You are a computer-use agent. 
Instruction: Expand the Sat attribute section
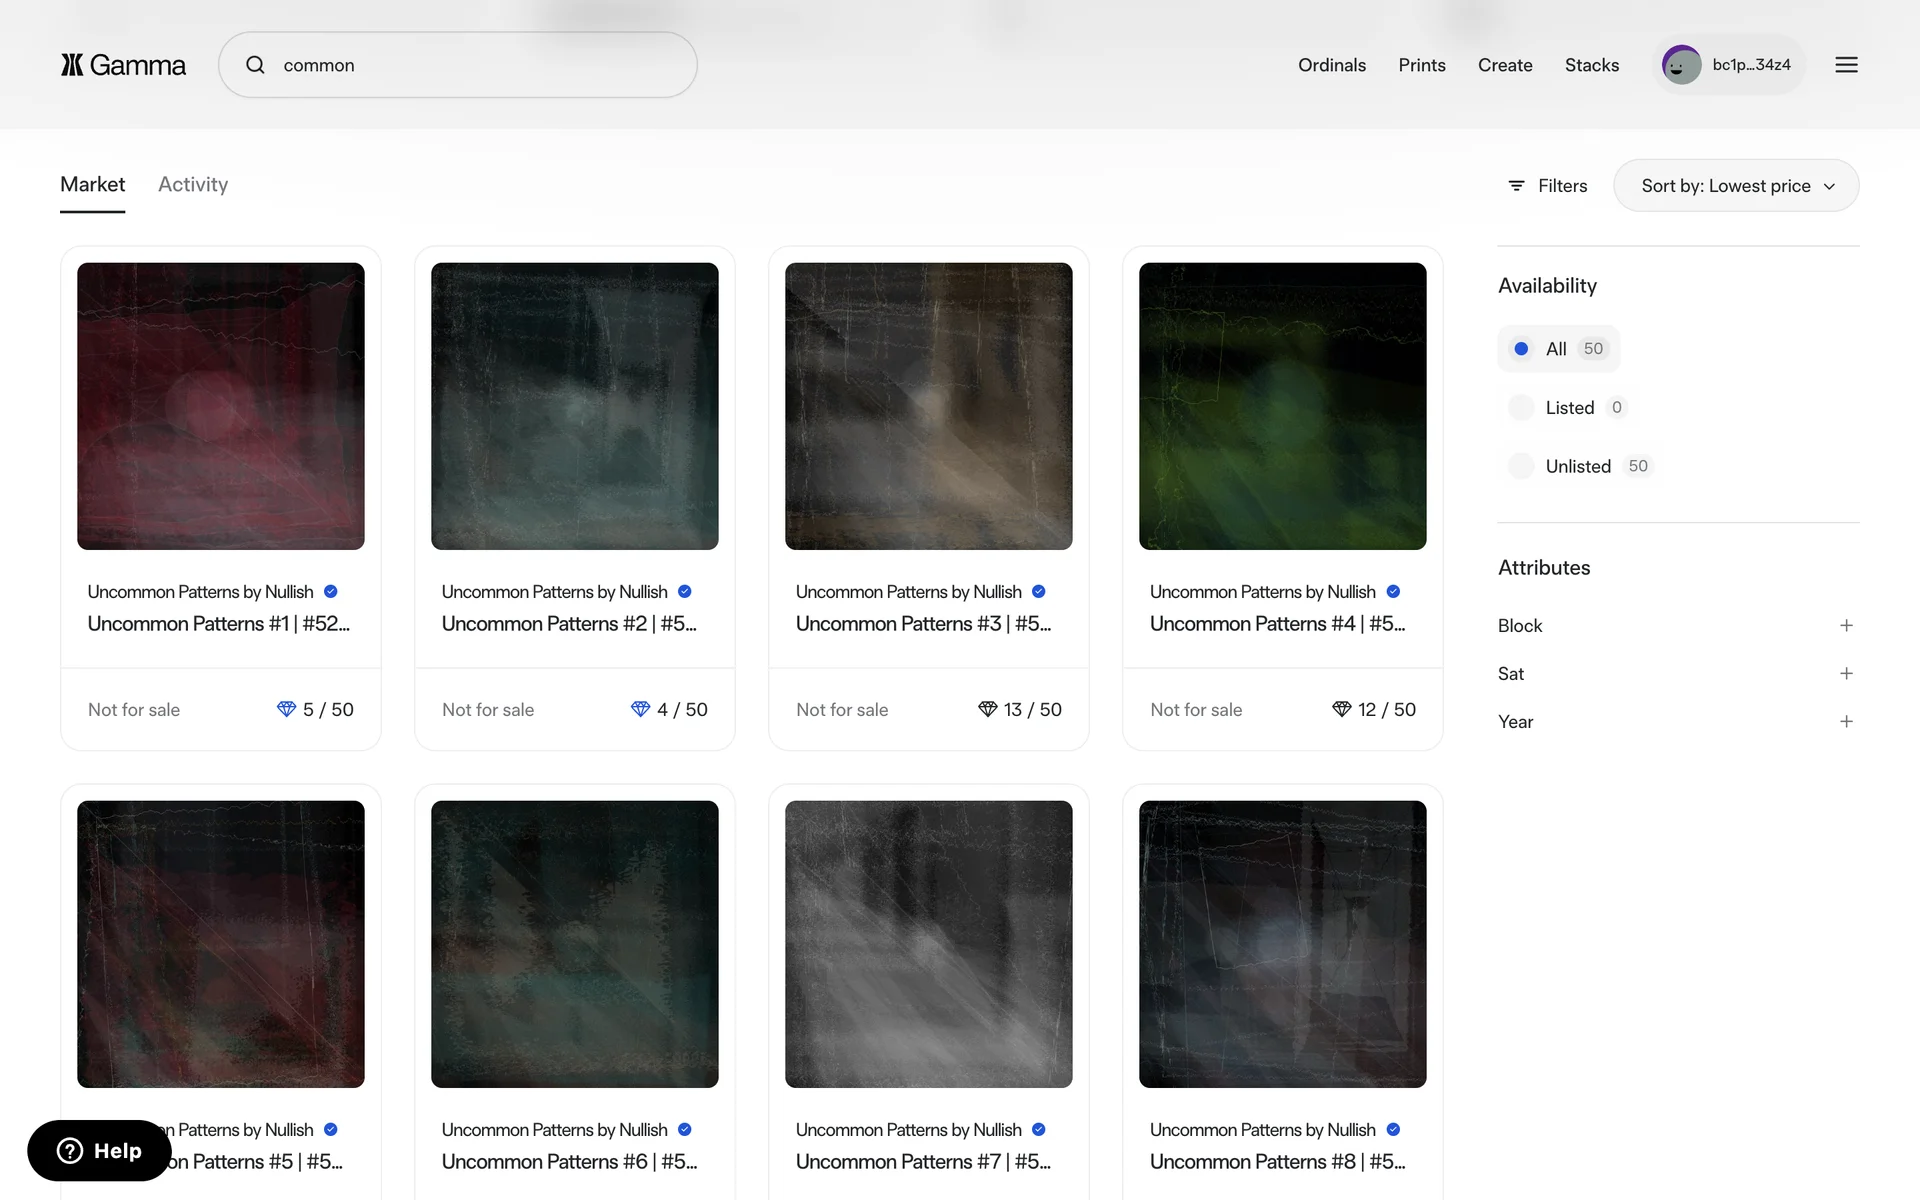pos(1846,674)
